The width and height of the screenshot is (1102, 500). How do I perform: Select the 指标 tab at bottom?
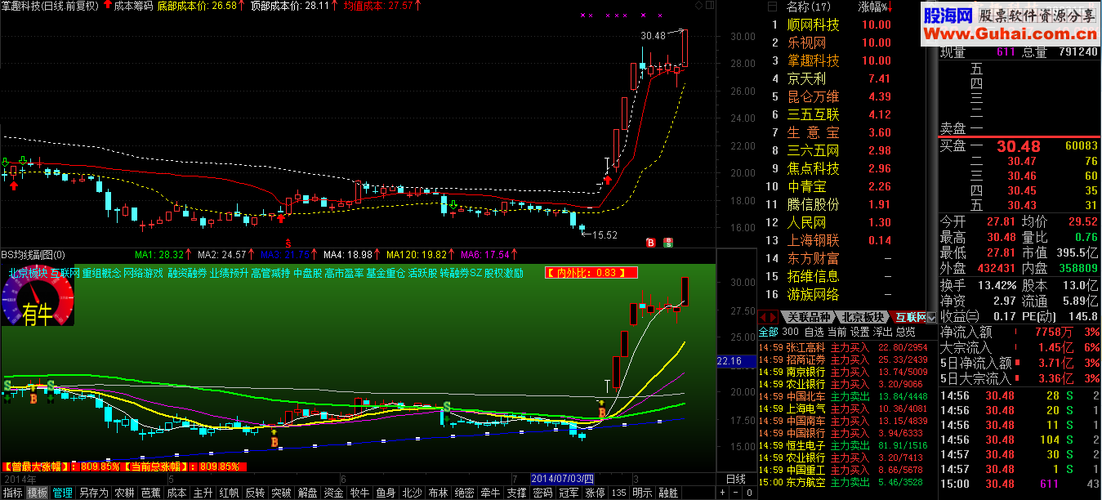[13, 492]
